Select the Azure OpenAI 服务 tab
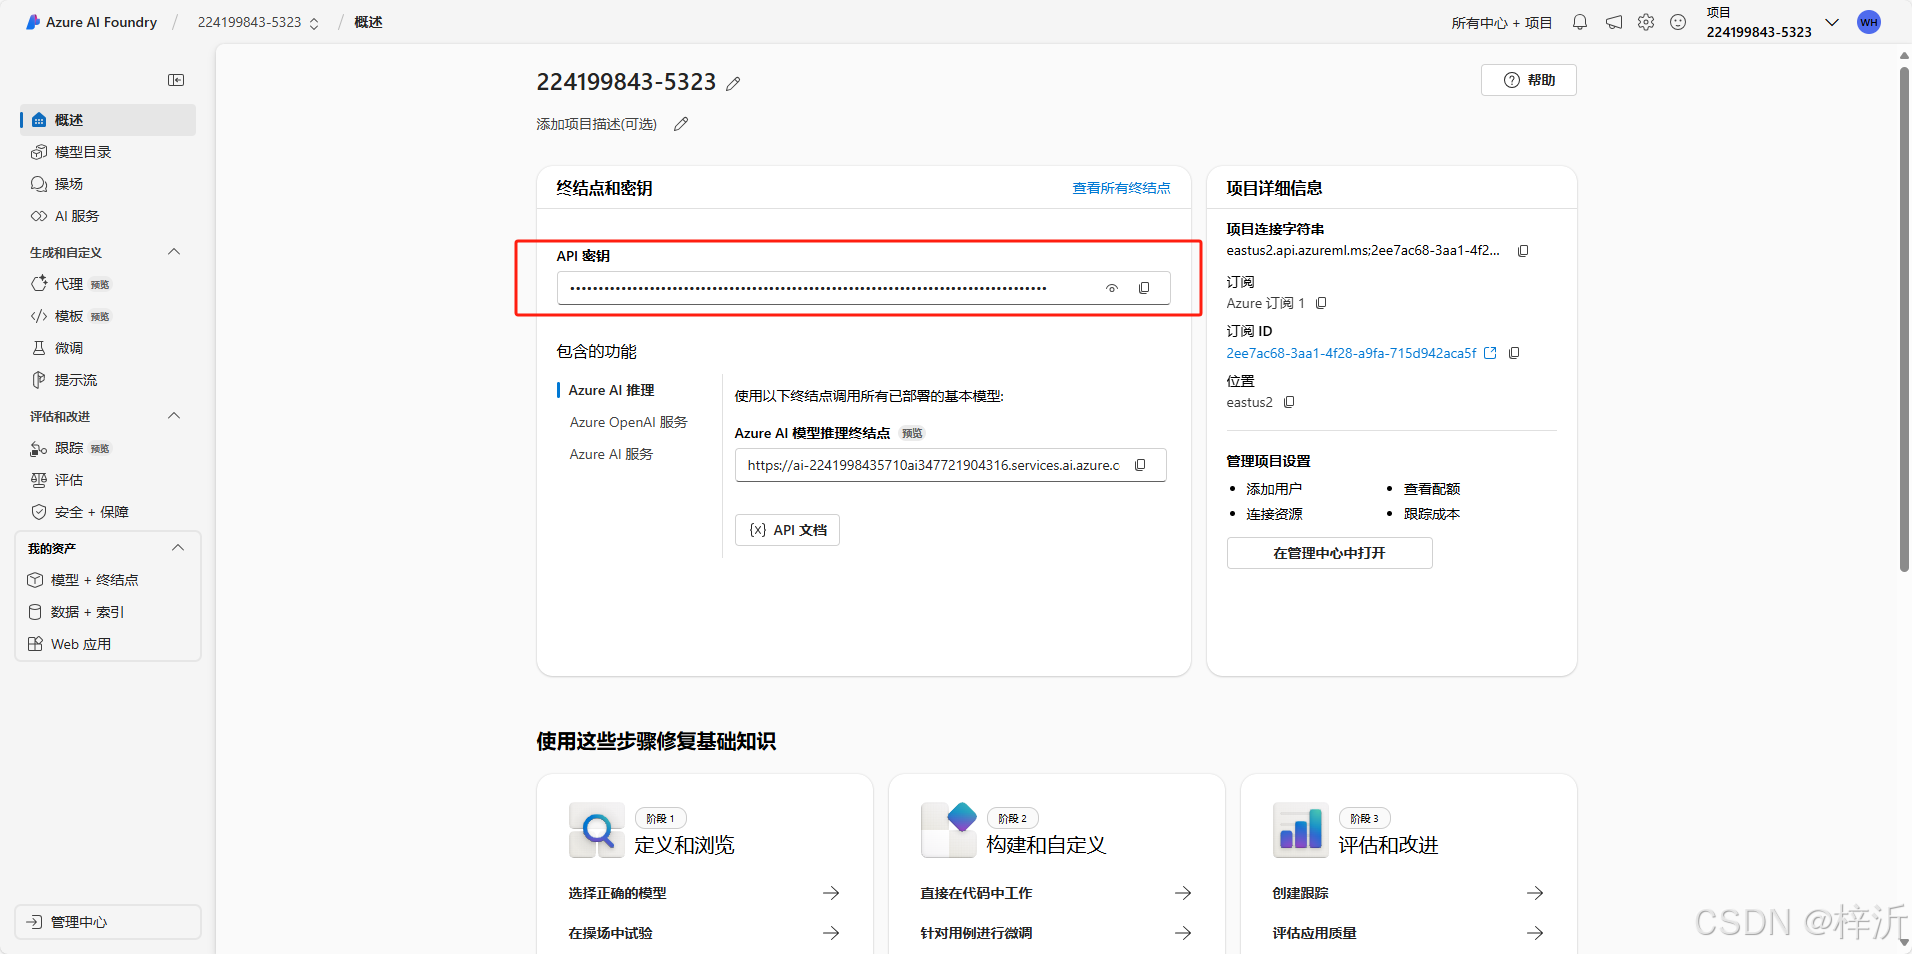The image size is (1912, 954). click(x=629, y=422)
